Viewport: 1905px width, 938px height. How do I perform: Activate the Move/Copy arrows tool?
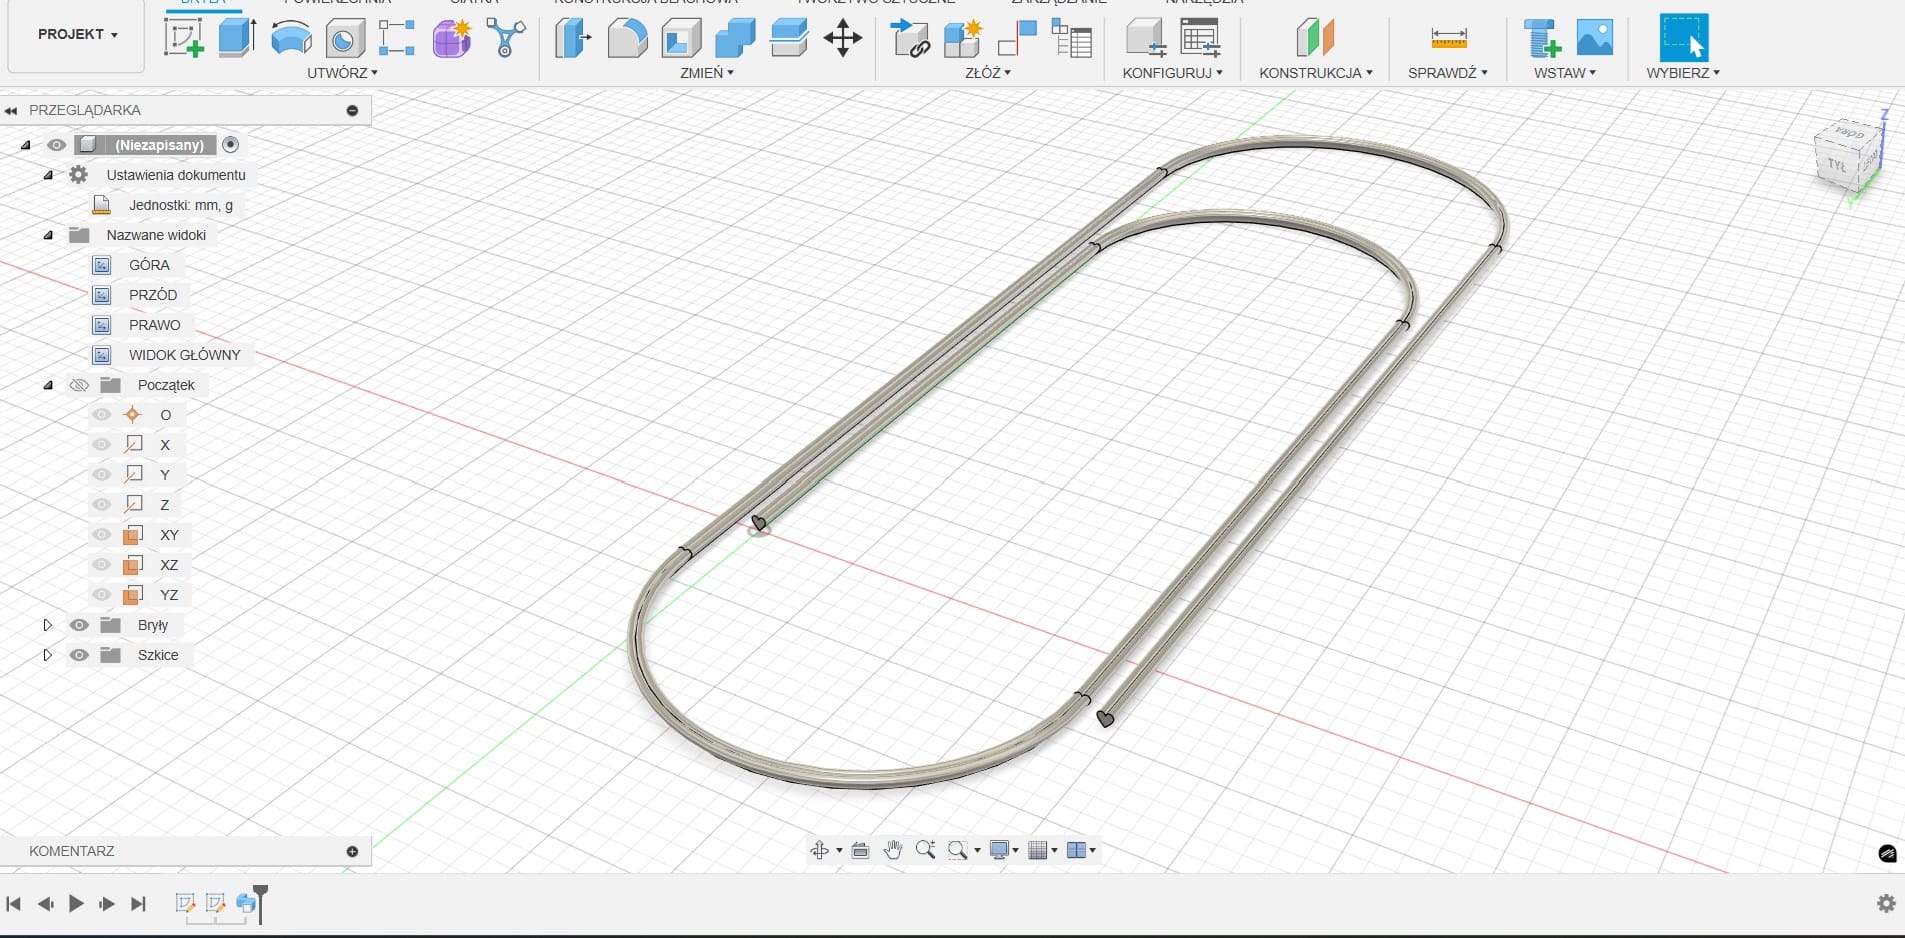842,39
